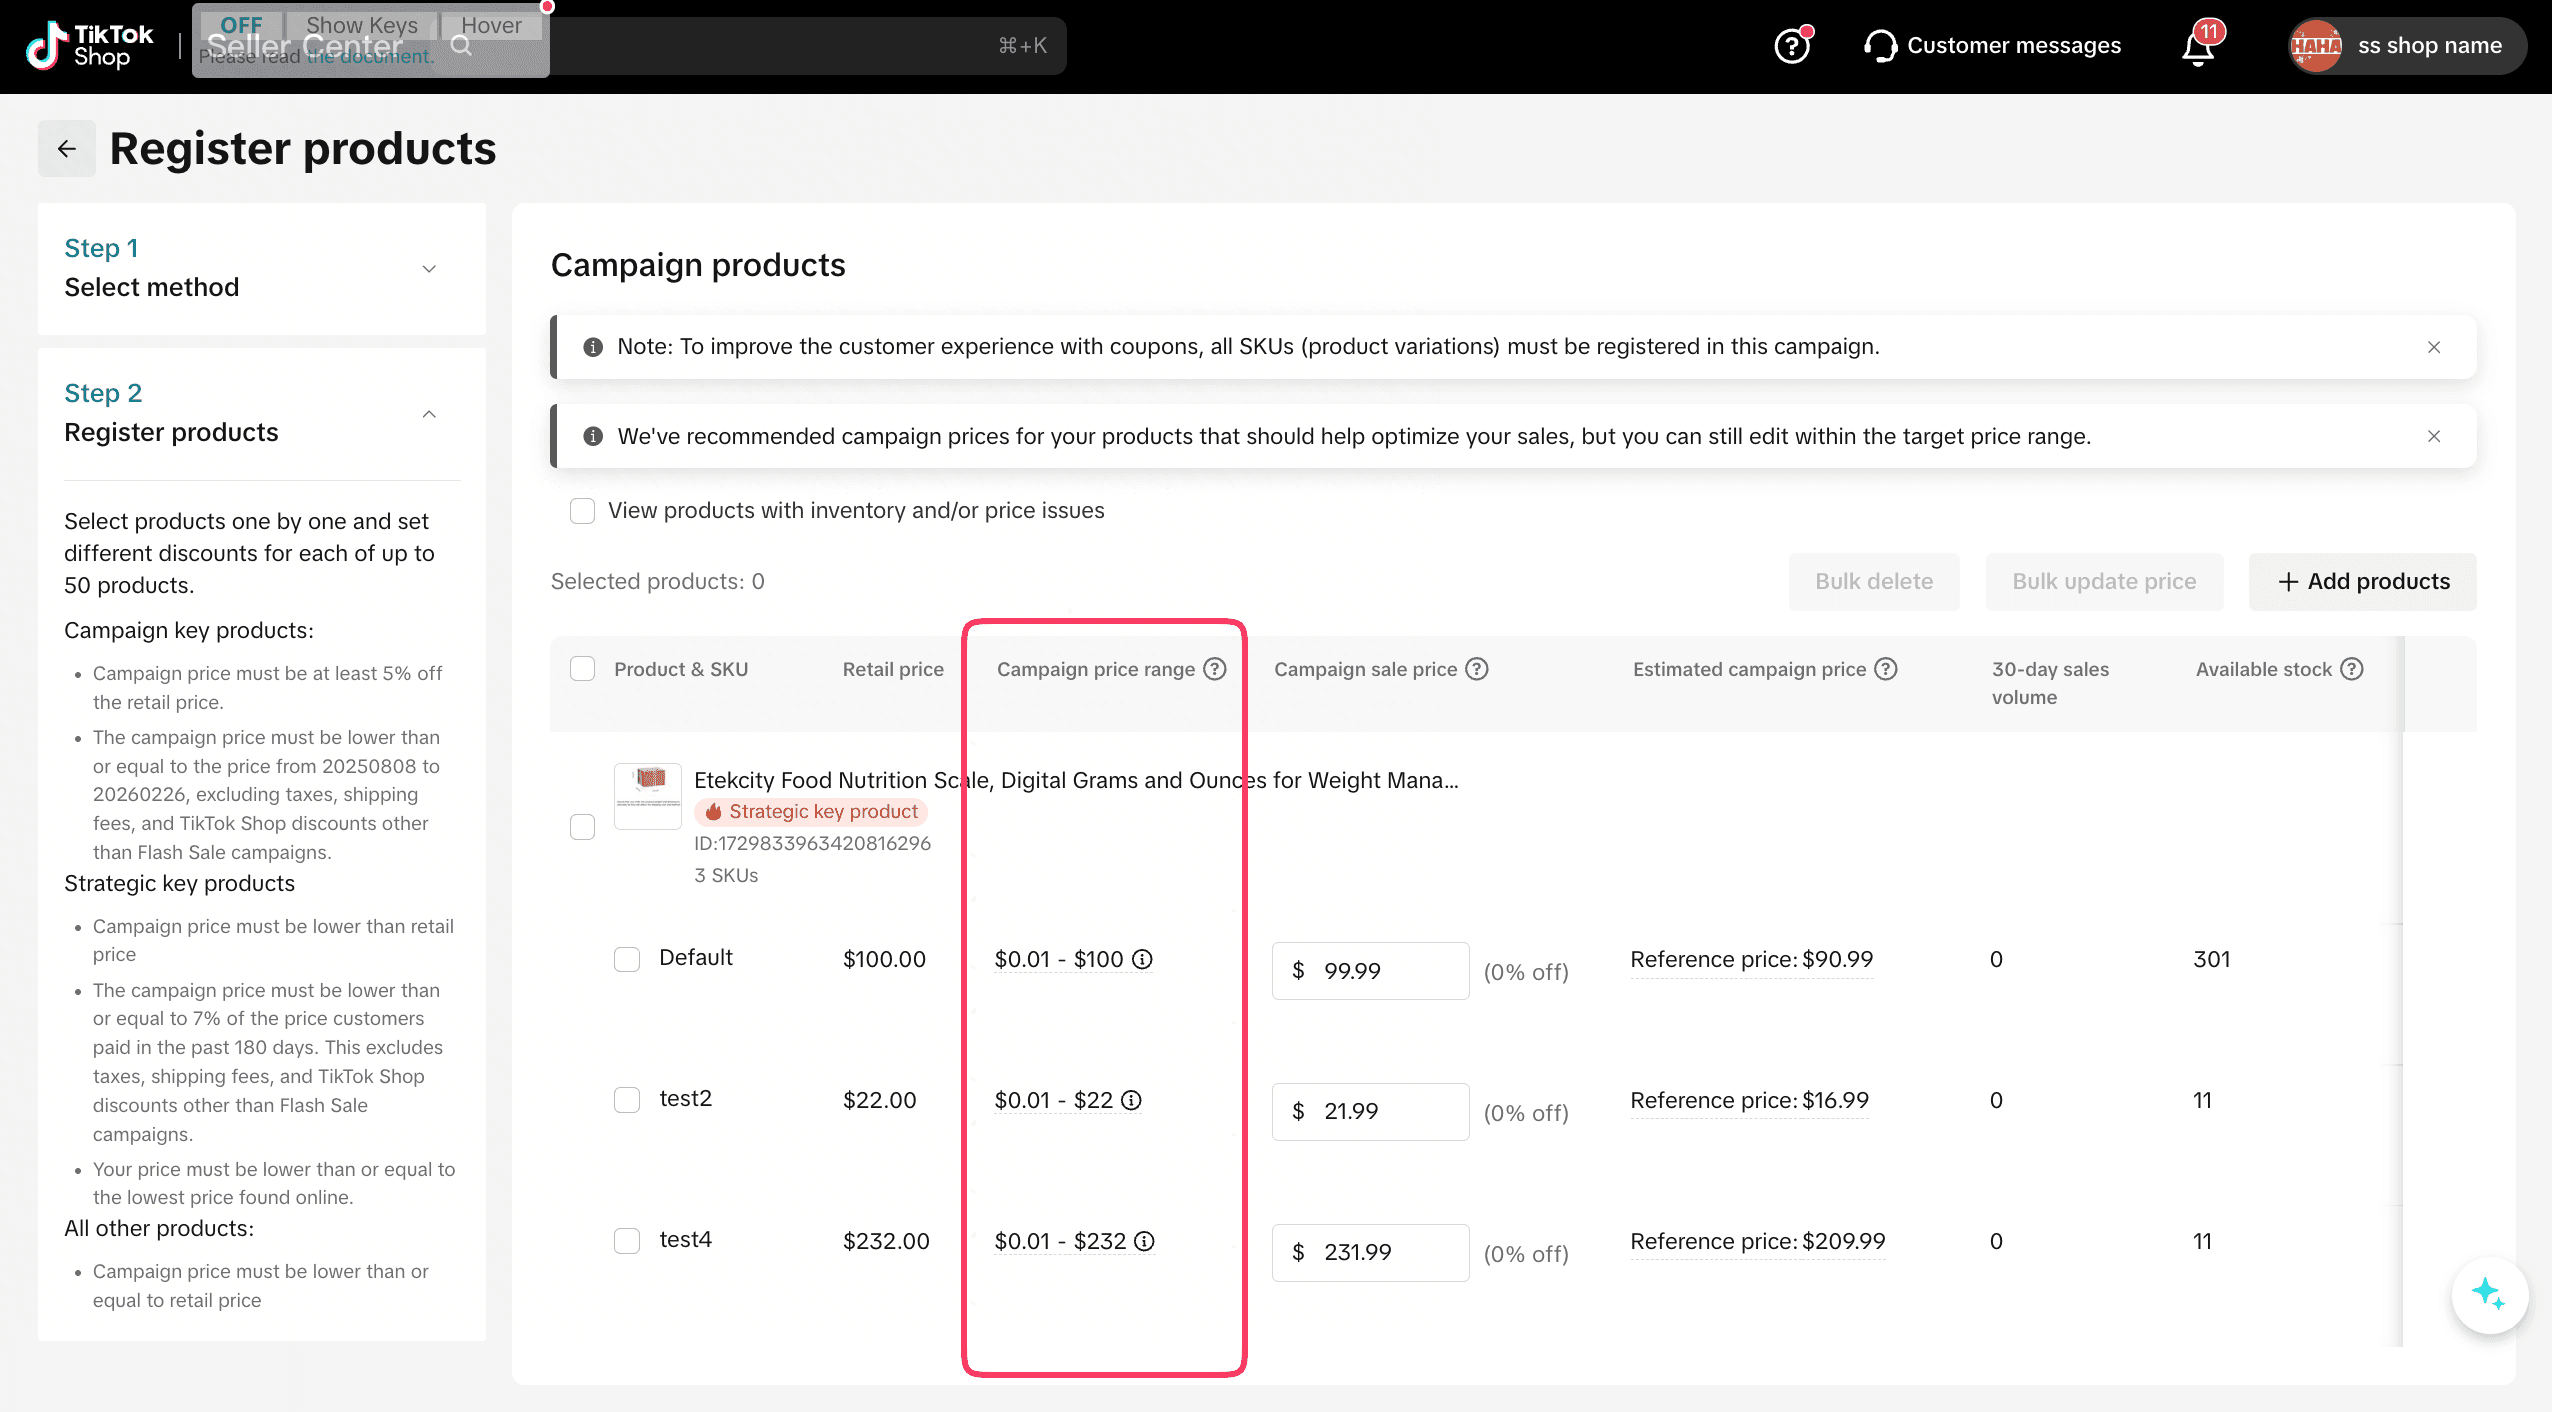The width and height of the screenshot is (2552, 1412).
Task: Click the Add products button
Action: pyautogui.click(x=2362, y=581)
